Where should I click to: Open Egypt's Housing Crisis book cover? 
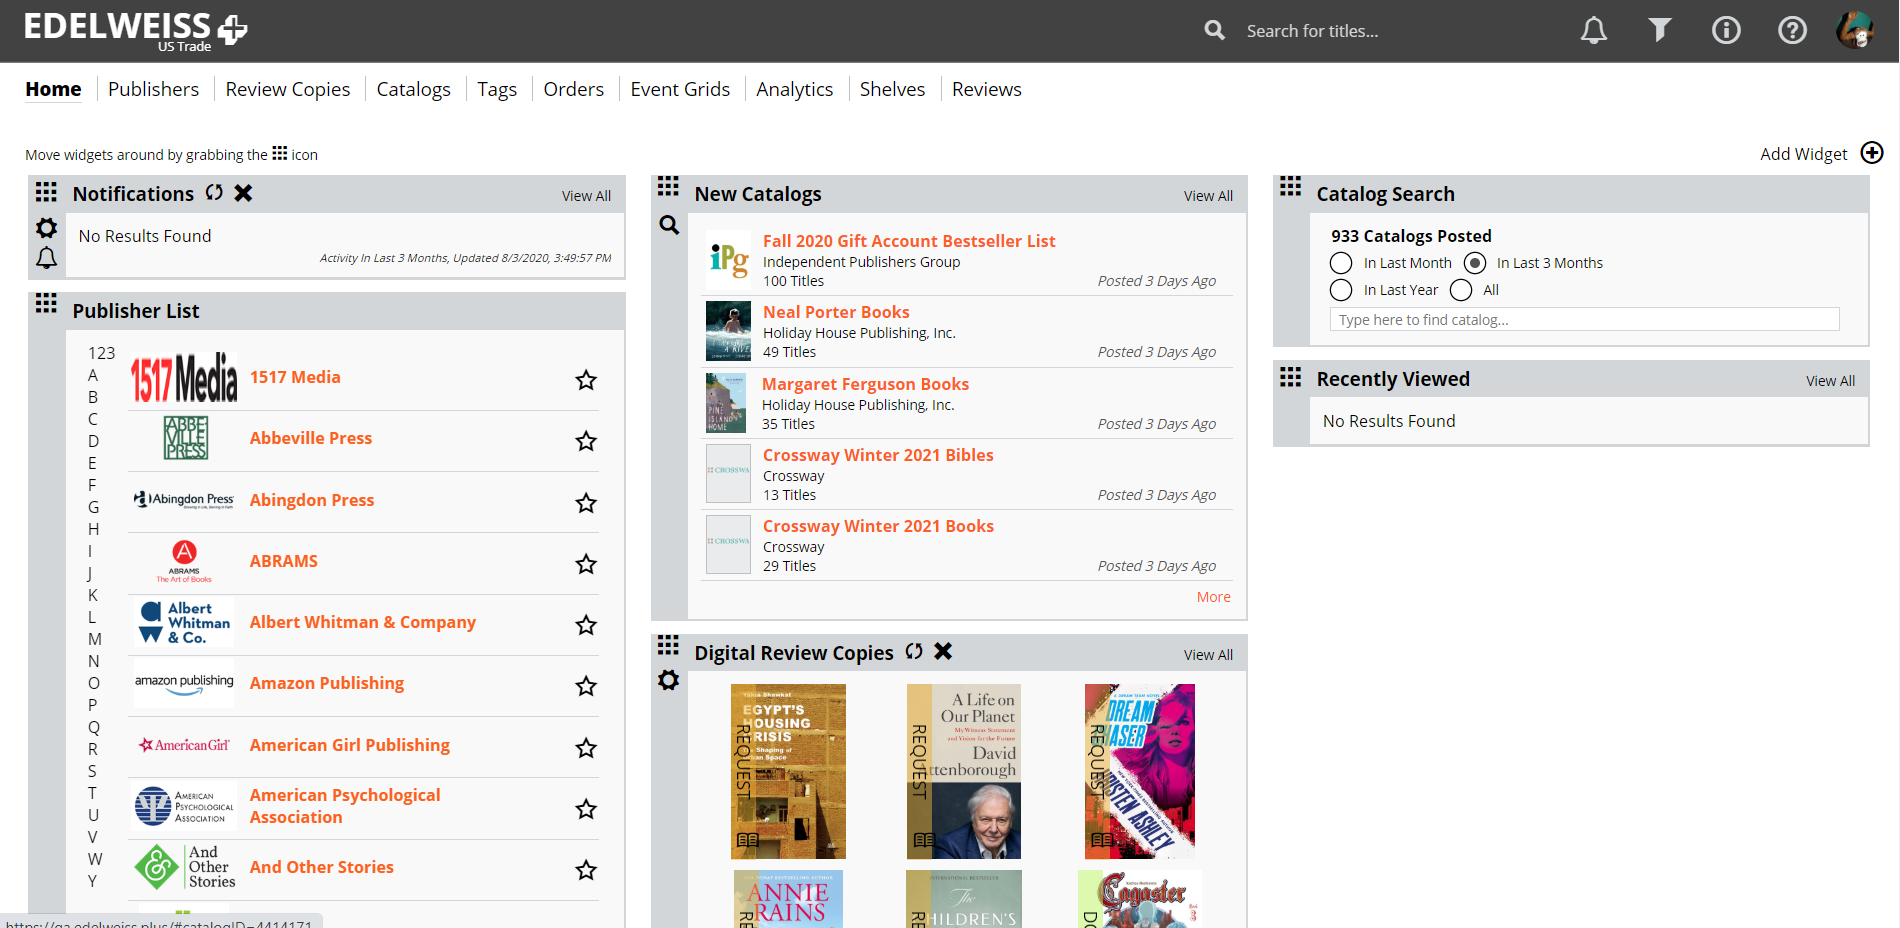point(788,771)
